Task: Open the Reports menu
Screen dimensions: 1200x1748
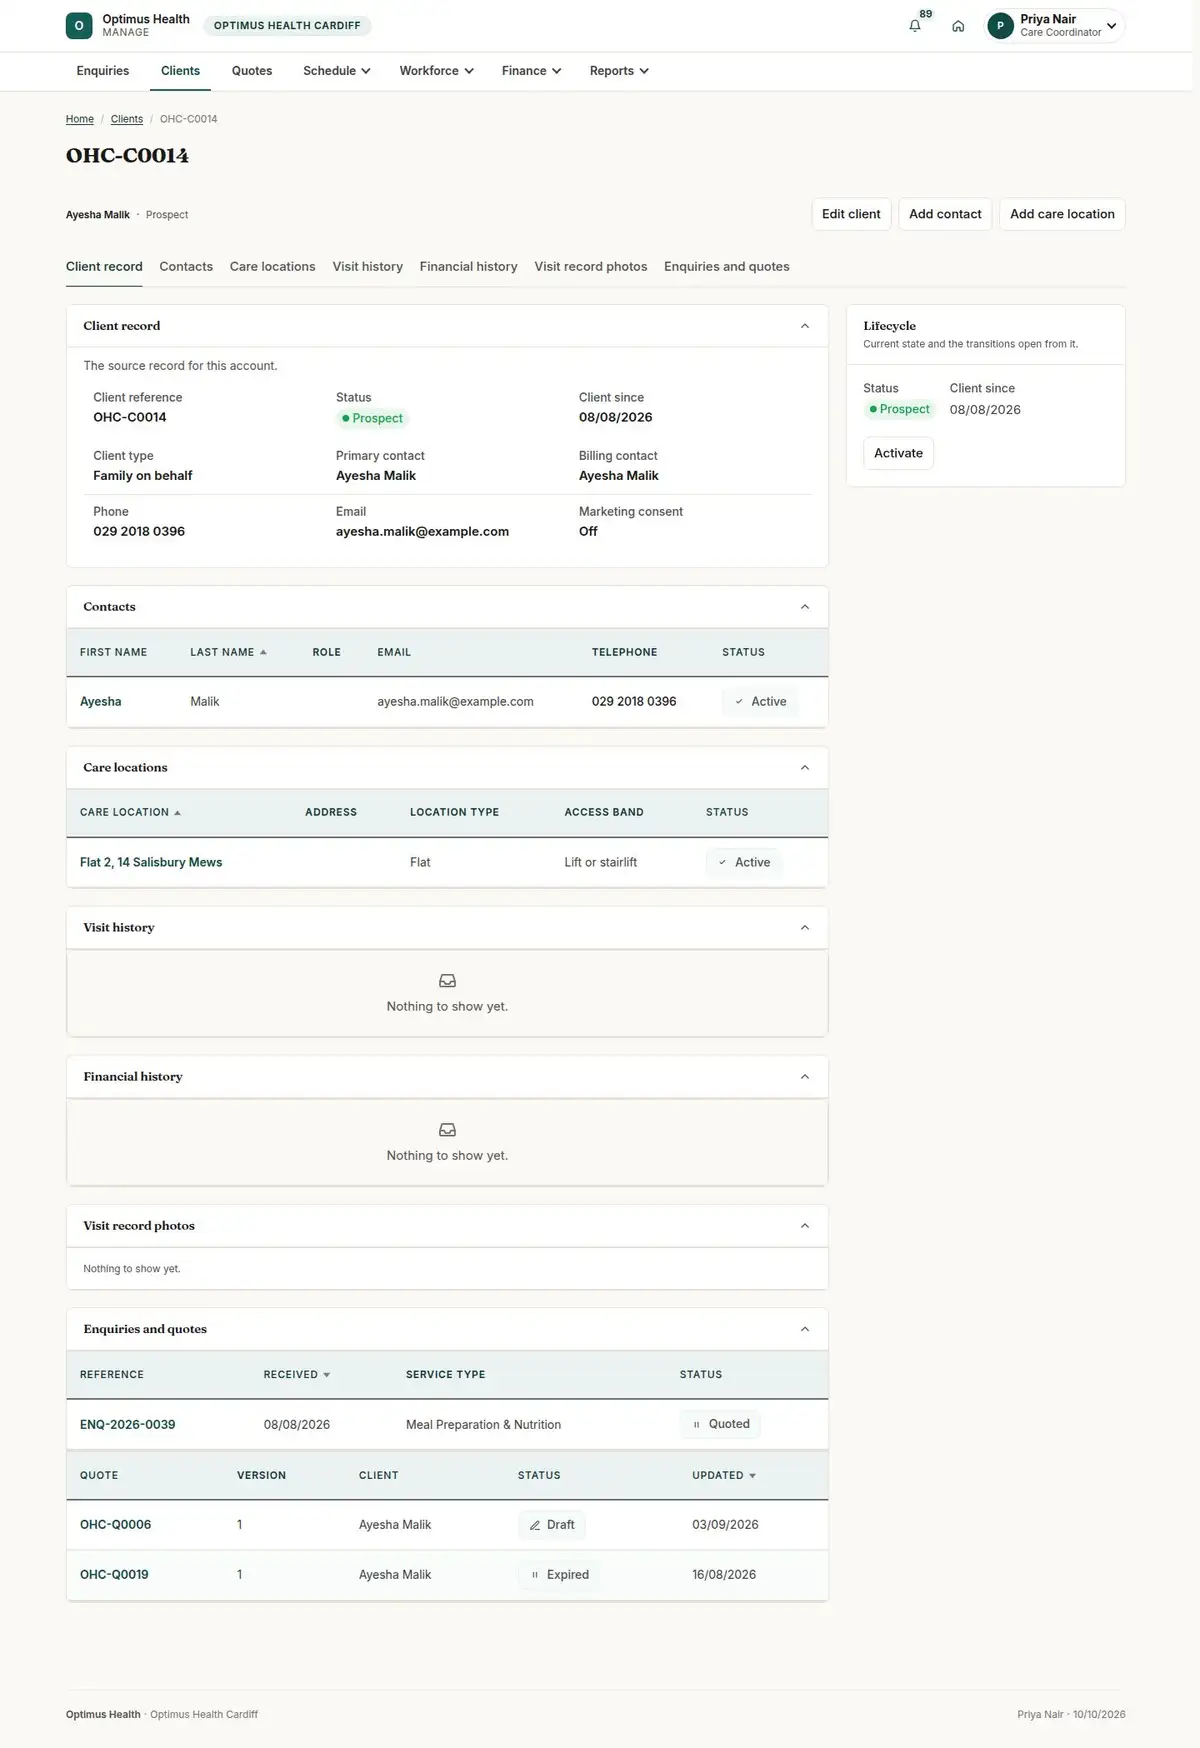Action: click(619, 71)
